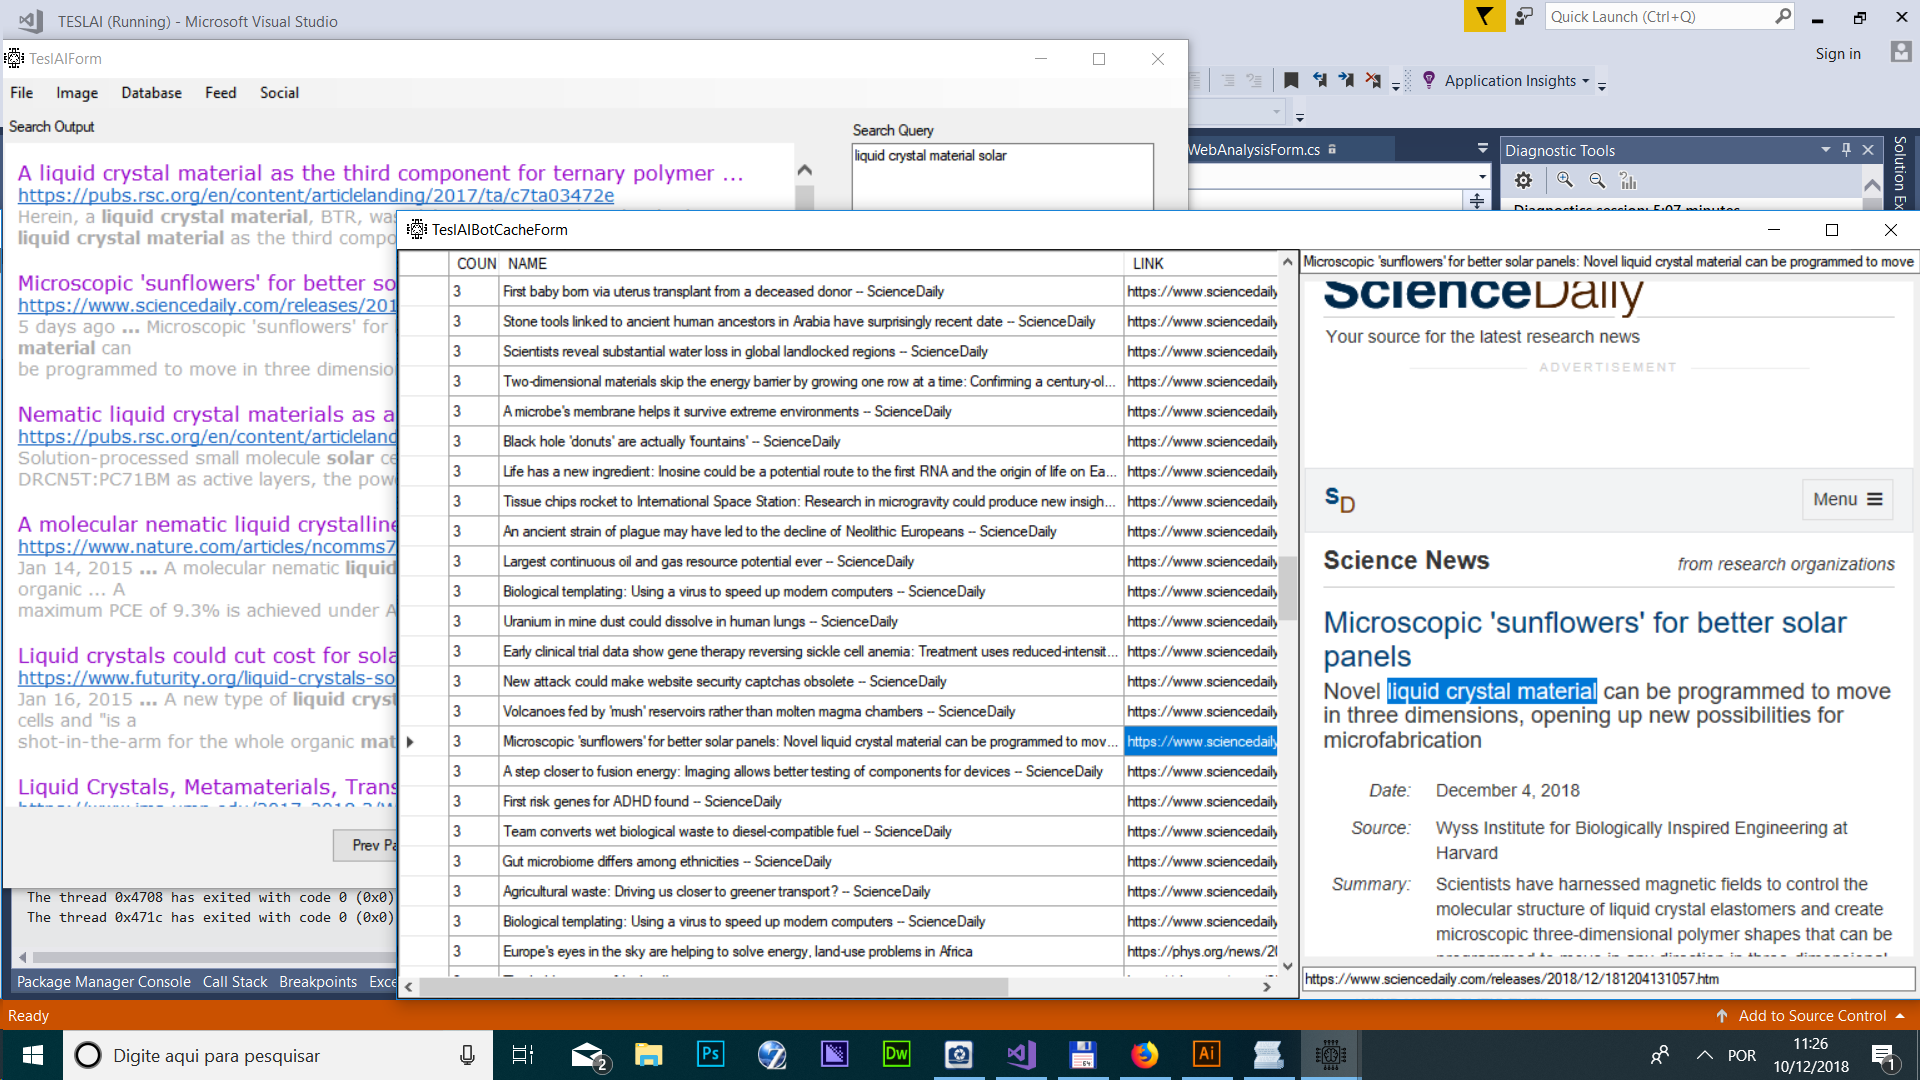Image resolution: width=1920 pixels, height=1080 pixels.
Task: Open Dreamweaver from the taskbar
Action: 897,1055
